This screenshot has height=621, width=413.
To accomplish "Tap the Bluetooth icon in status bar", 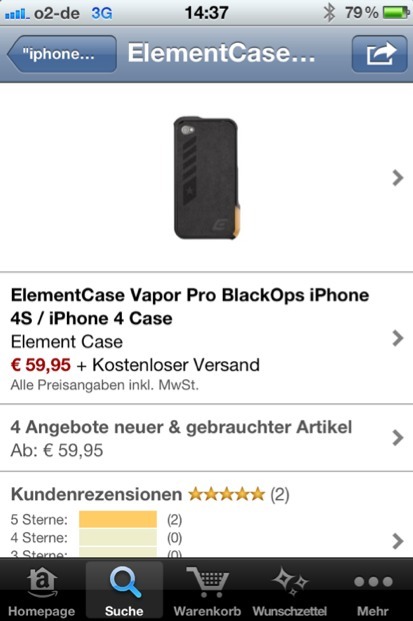I will [329, 13].
